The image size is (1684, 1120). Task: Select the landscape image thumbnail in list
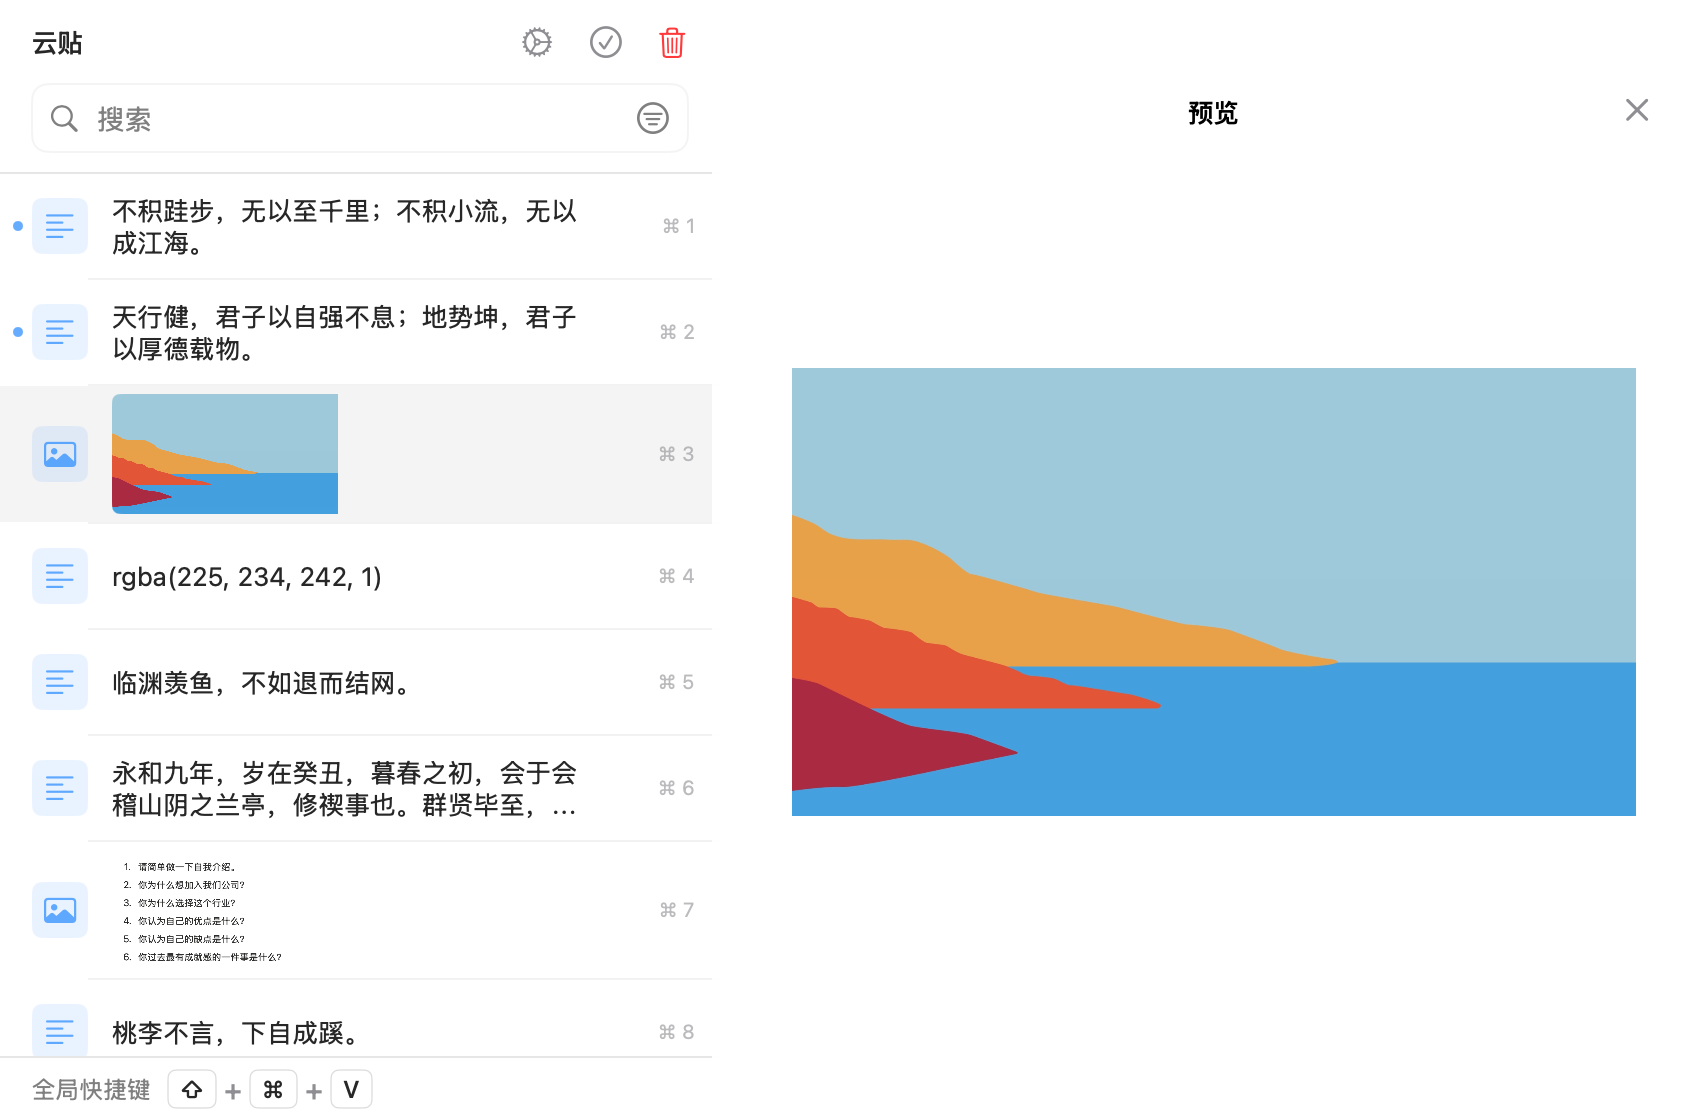225,454
